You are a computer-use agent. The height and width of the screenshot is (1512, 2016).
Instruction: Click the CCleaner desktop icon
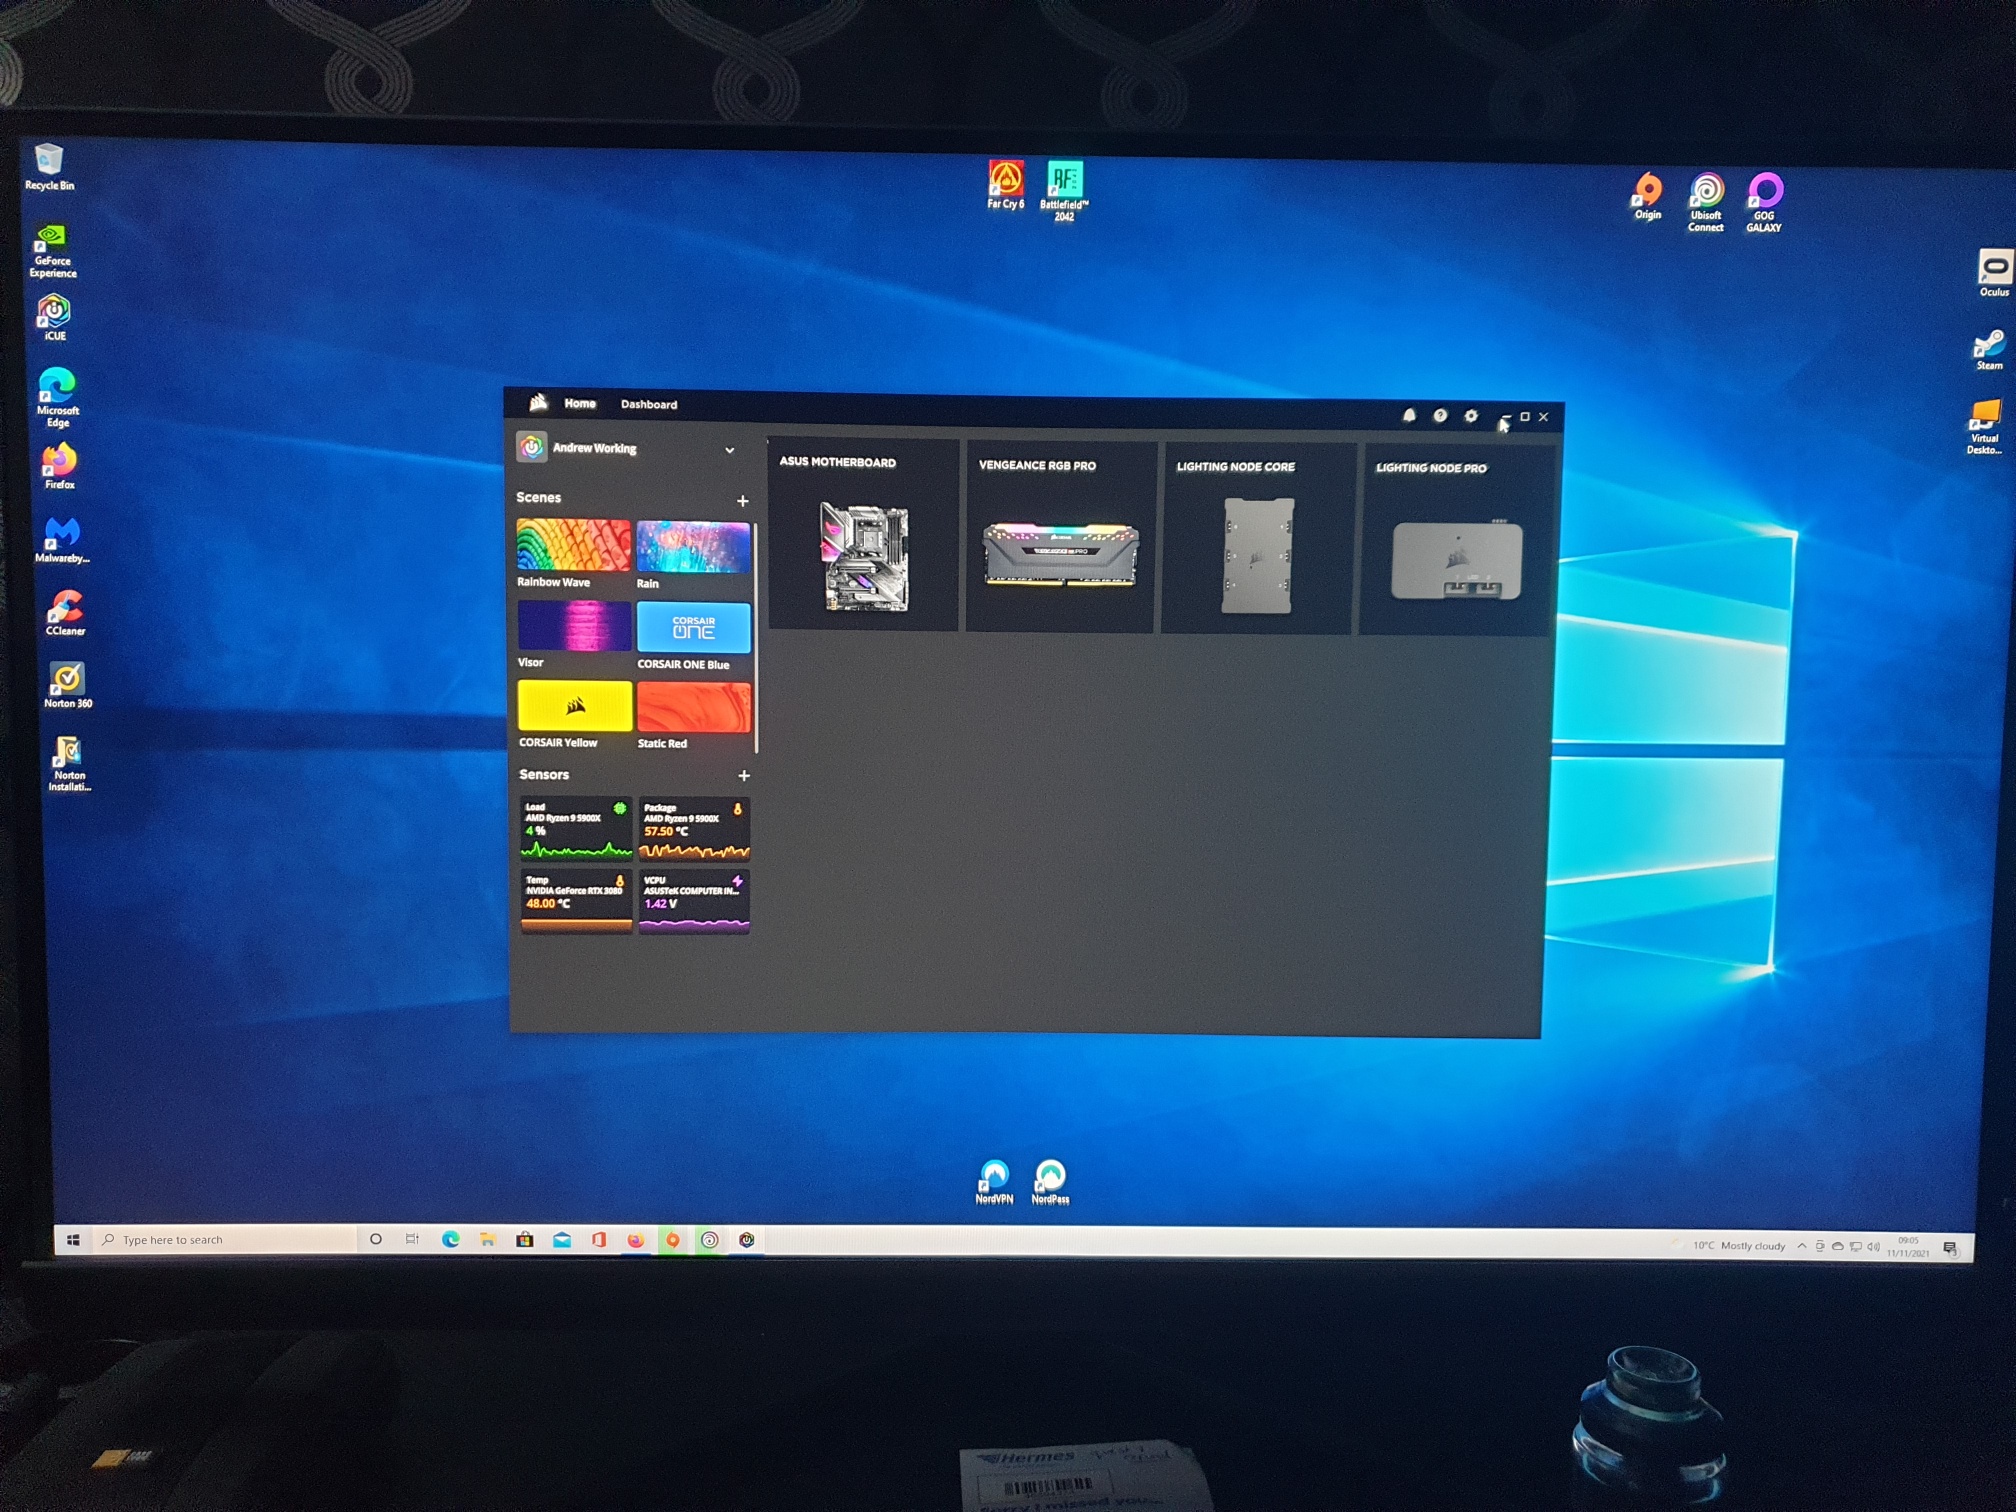tap(65, 612)
